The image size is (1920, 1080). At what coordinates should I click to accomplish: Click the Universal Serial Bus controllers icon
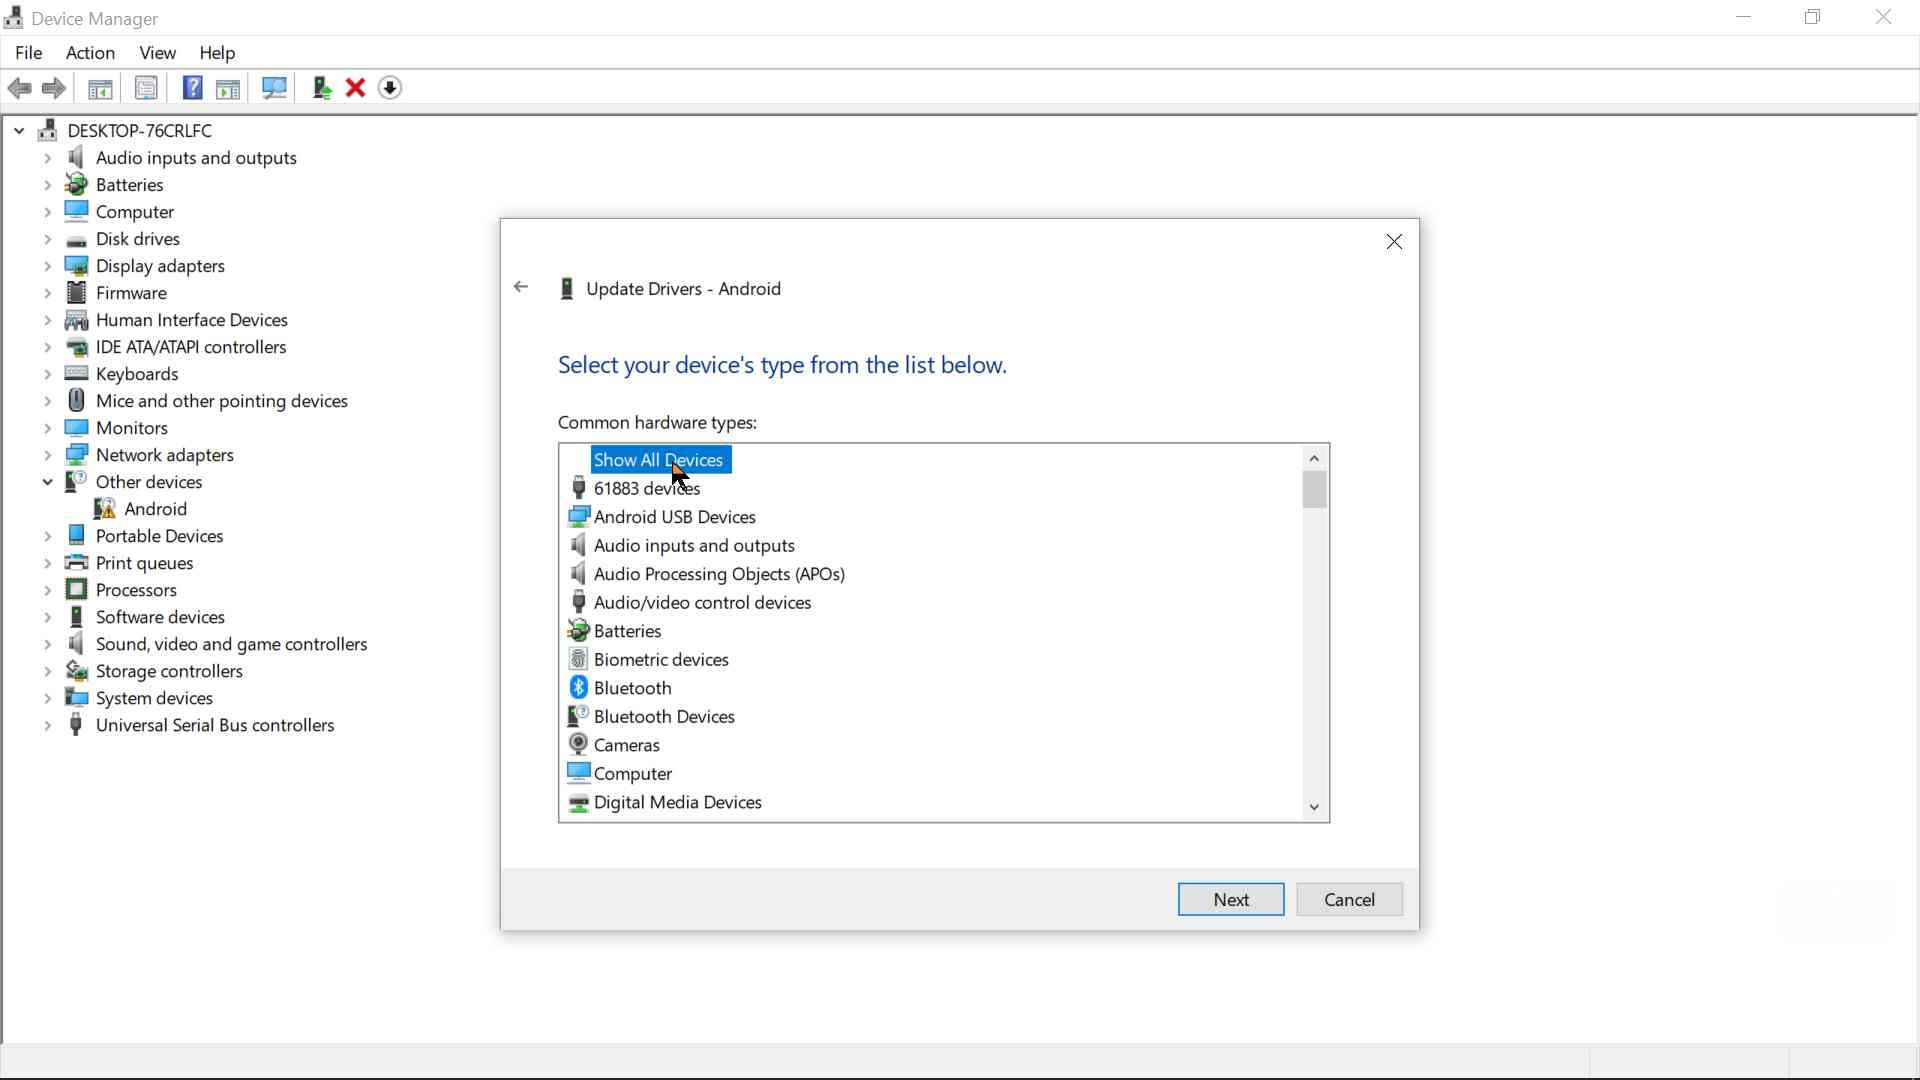coord(76,725)
